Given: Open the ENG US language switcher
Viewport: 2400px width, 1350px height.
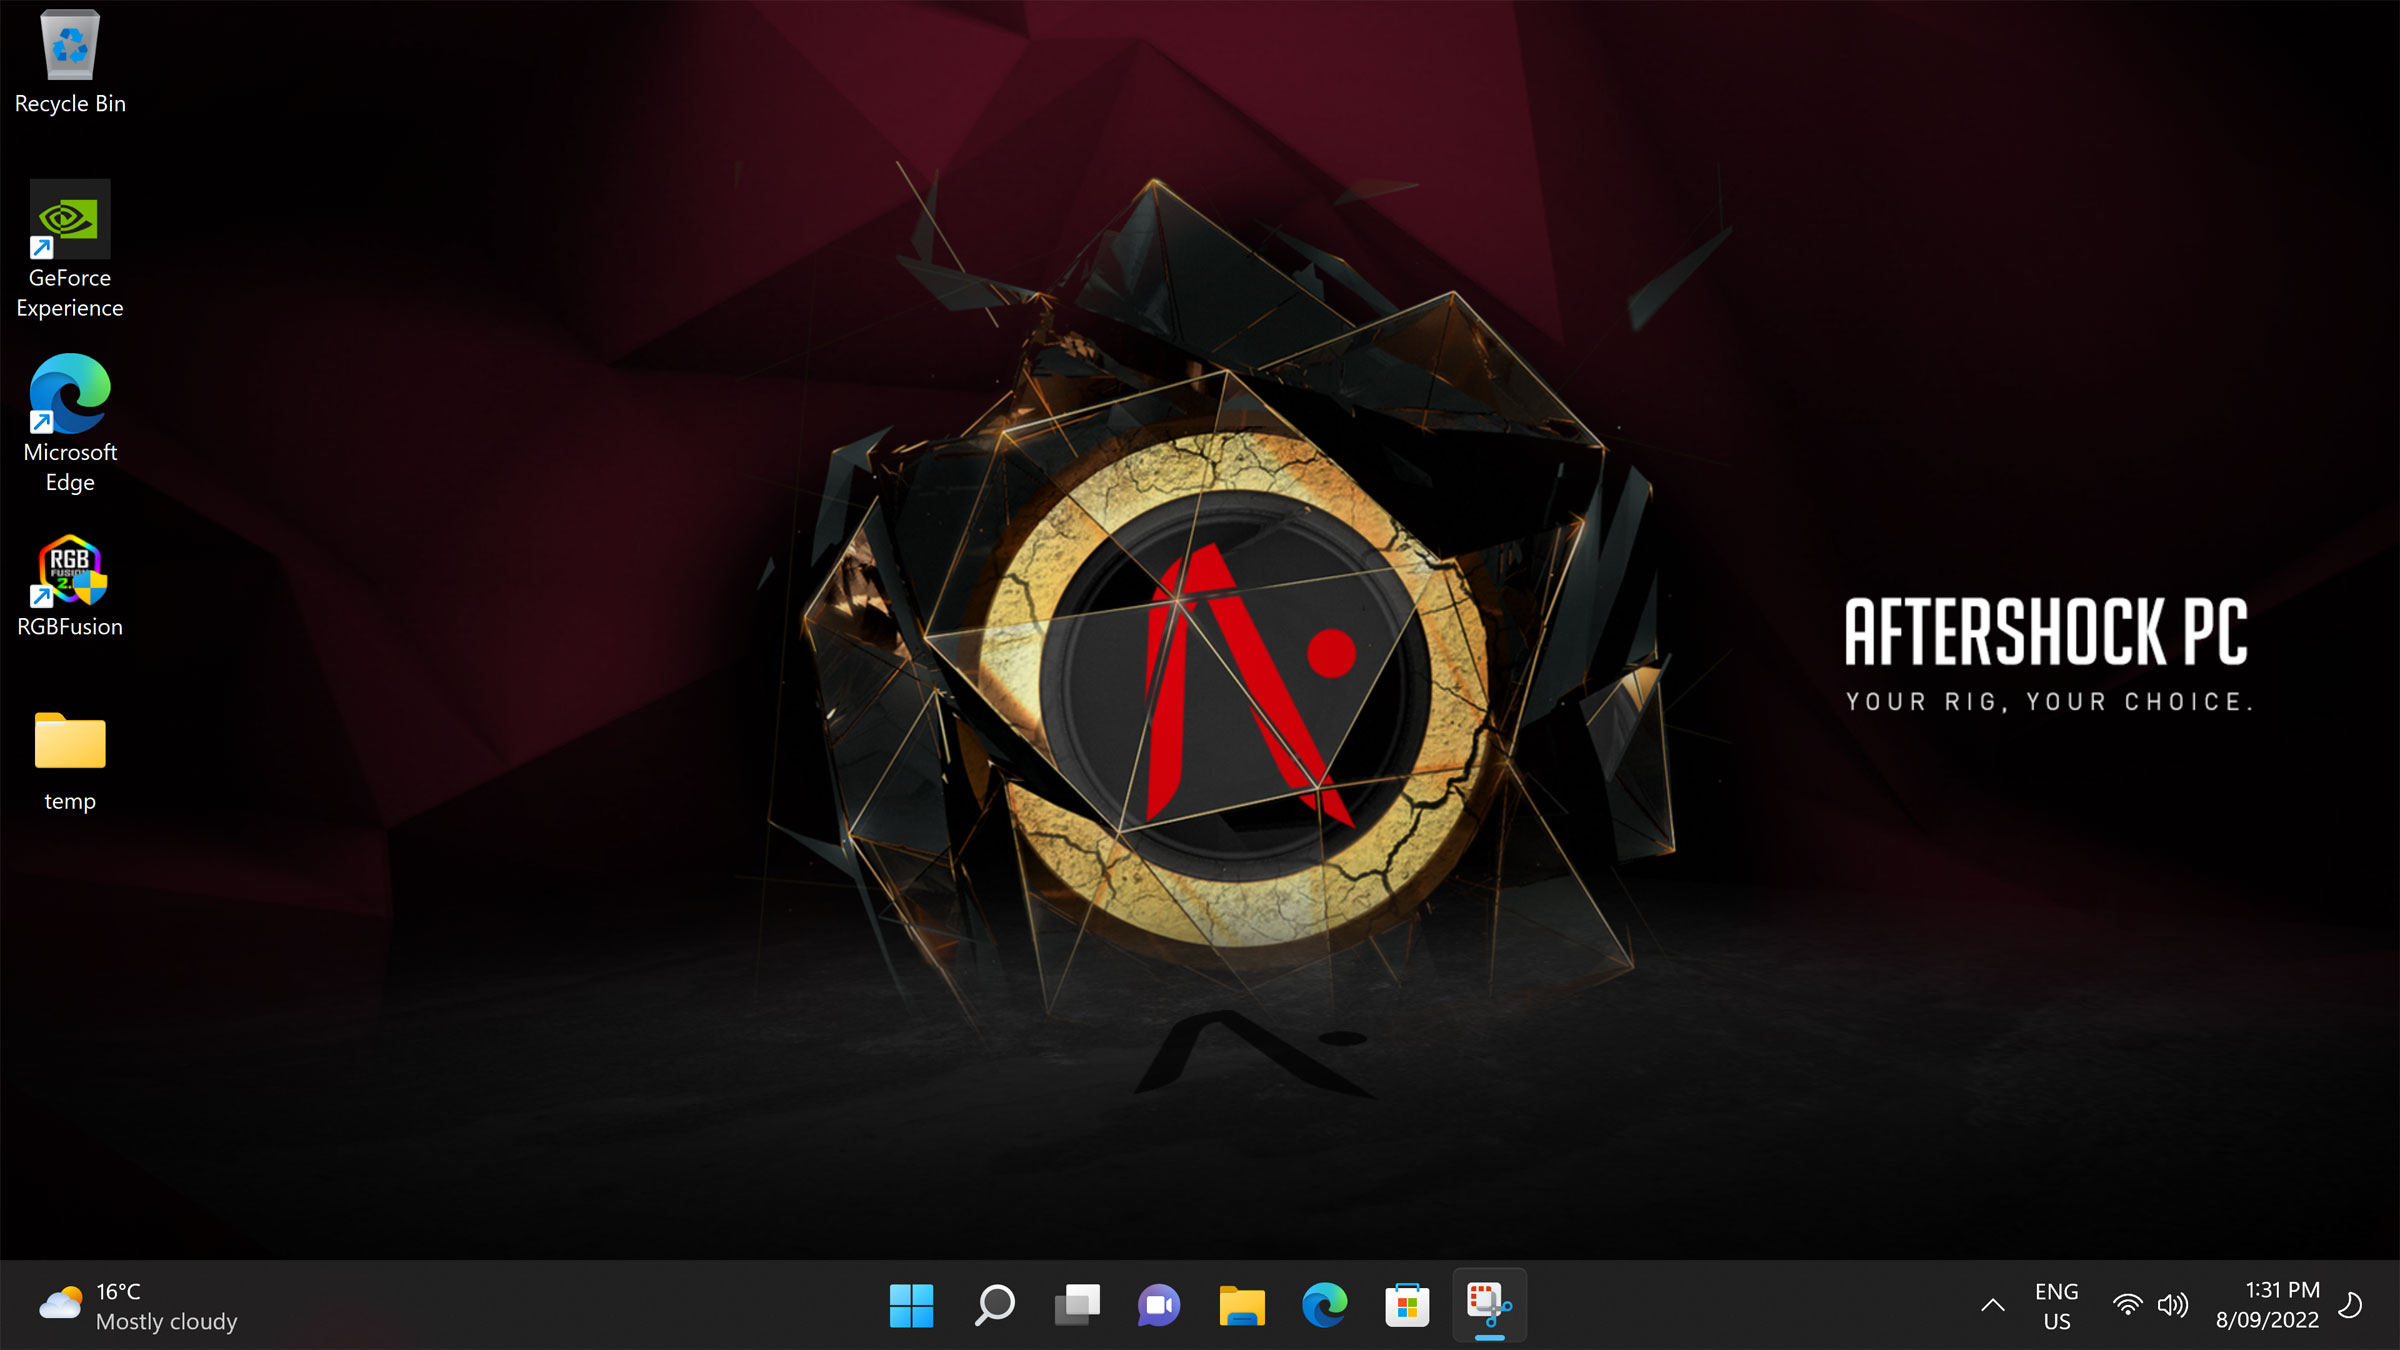Looking at the screenshot, I should 2057,1306.
